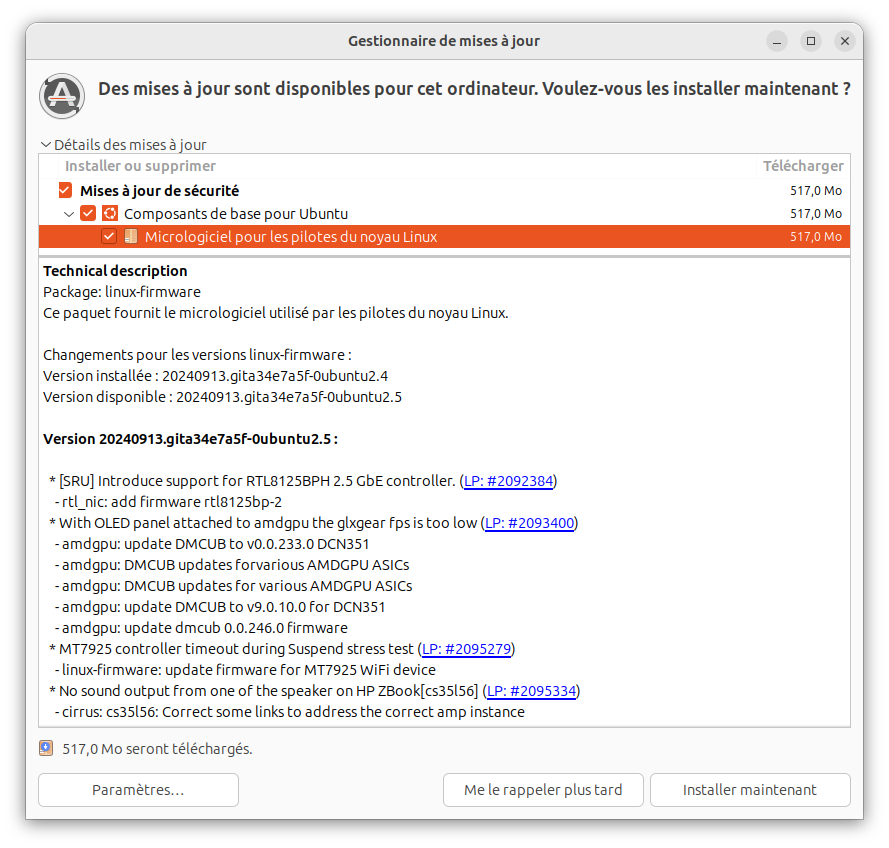Uncheck Micrologiciel pour les pilotes checkbox
This screenshot has width=889, height=848.
pos(109,236)
